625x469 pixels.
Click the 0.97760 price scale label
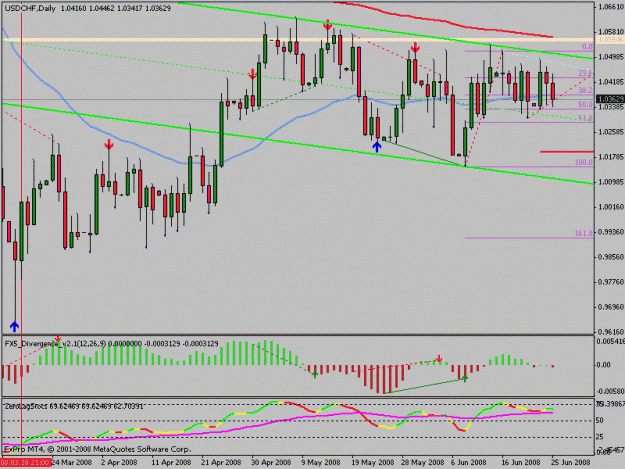click(611, 282)
